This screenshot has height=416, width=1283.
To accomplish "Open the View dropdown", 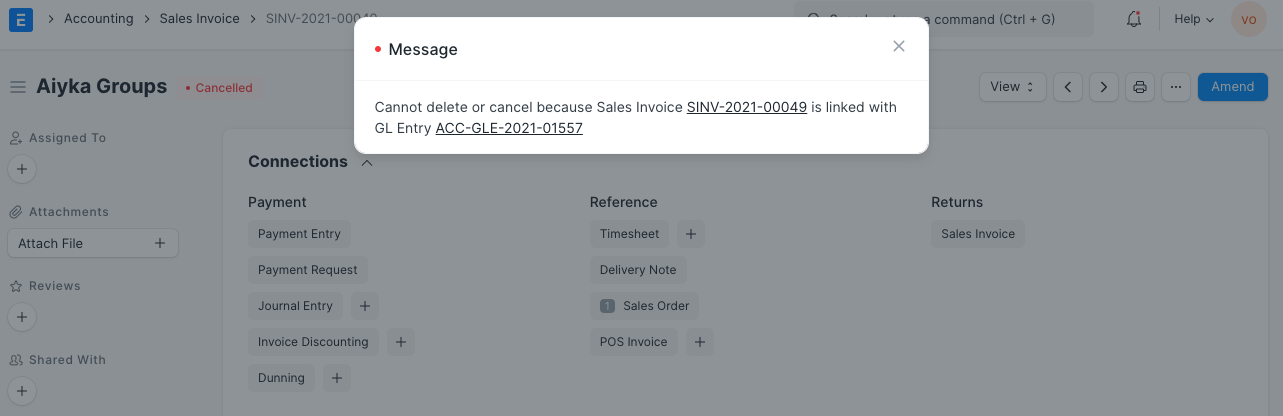I will [1012, 87].
